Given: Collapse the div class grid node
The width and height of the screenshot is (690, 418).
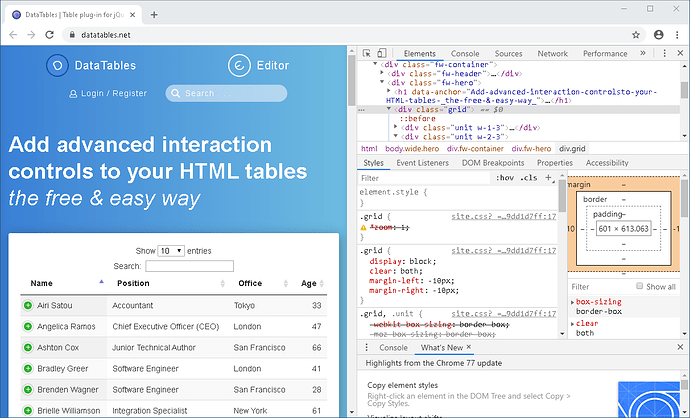Looking at the screenshot, I should click(389, 109).
